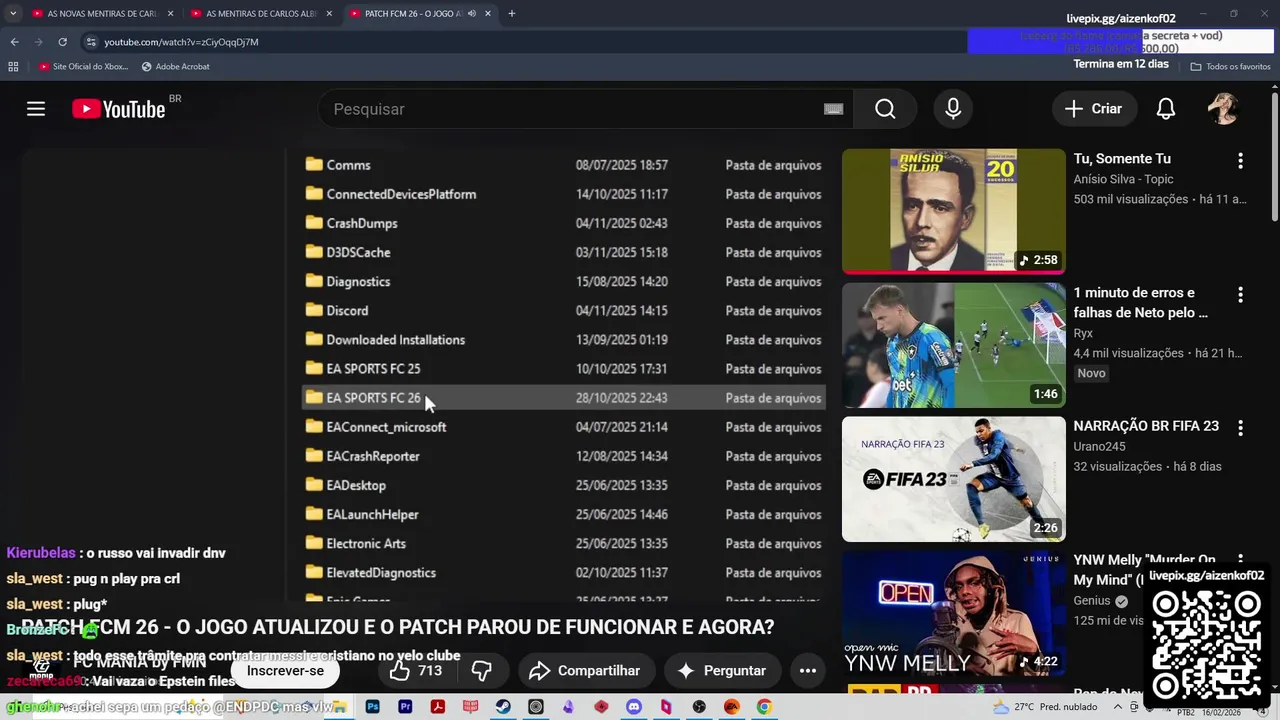Image resolution: width=1280 pixels, height=720 pixels.
Task: Open NARRAÇÃO FIFA 23 thumbnail
Action: click(x=954, y=479)
